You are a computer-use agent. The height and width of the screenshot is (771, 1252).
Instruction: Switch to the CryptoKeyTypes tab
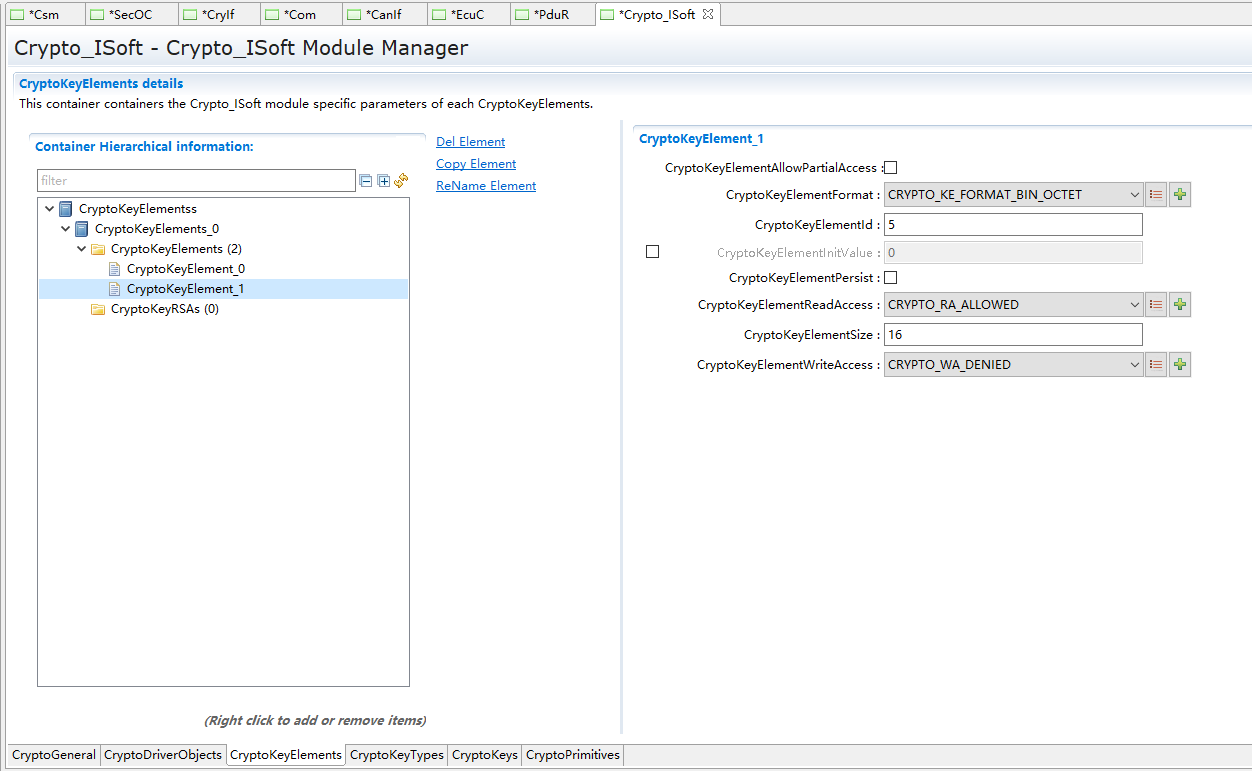396,755
